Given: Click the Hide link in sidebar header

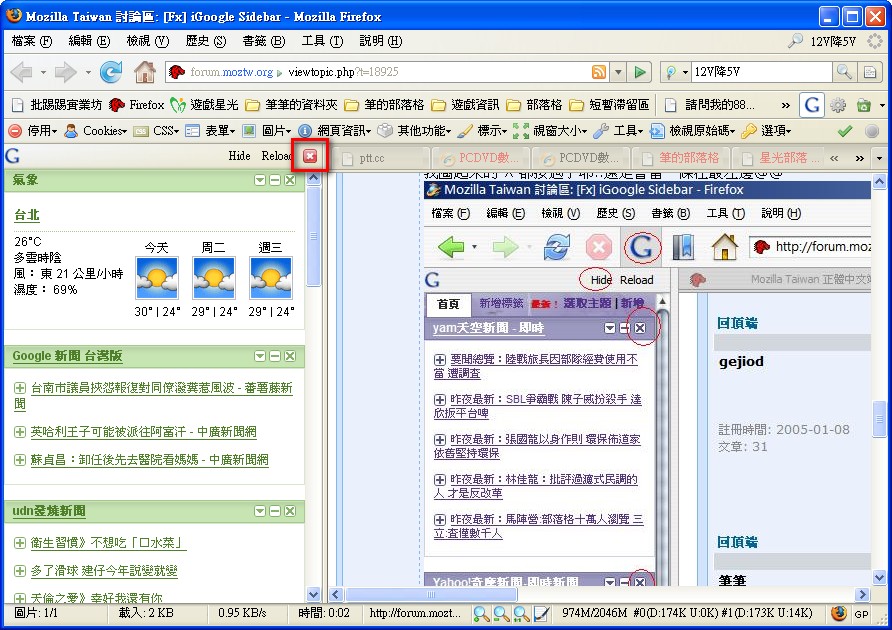Looking at the screenshot, I should (x=239, y=156).
